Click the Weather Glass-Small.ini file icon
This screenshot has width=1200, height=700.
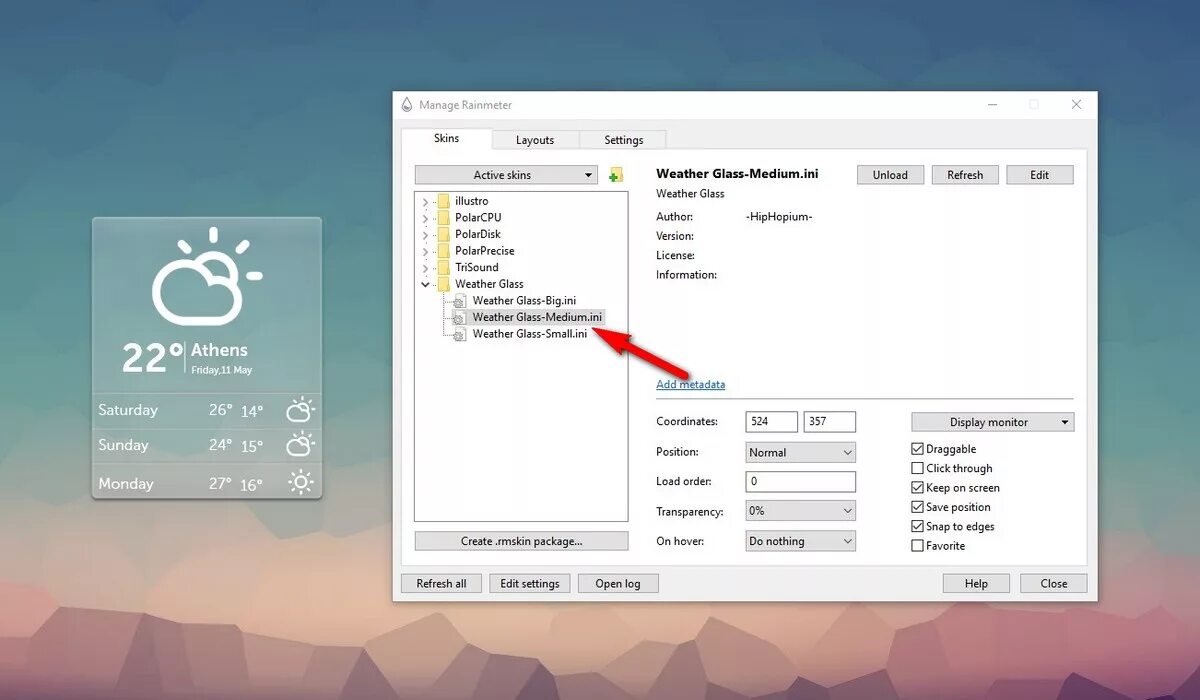click(460, 334)
